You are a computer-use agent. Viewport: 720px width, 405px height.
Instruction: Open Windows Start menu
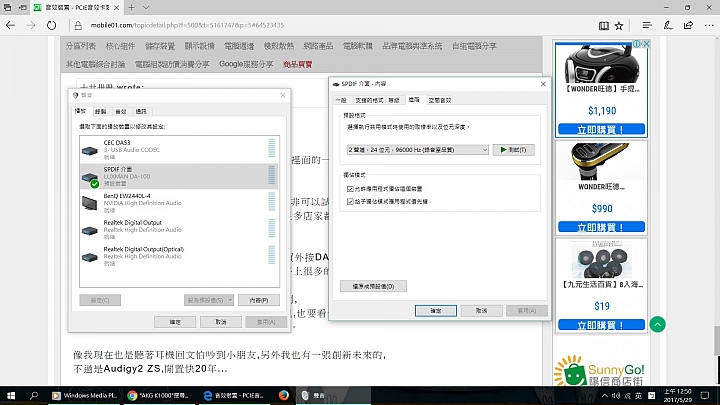[x=11, y=395]
